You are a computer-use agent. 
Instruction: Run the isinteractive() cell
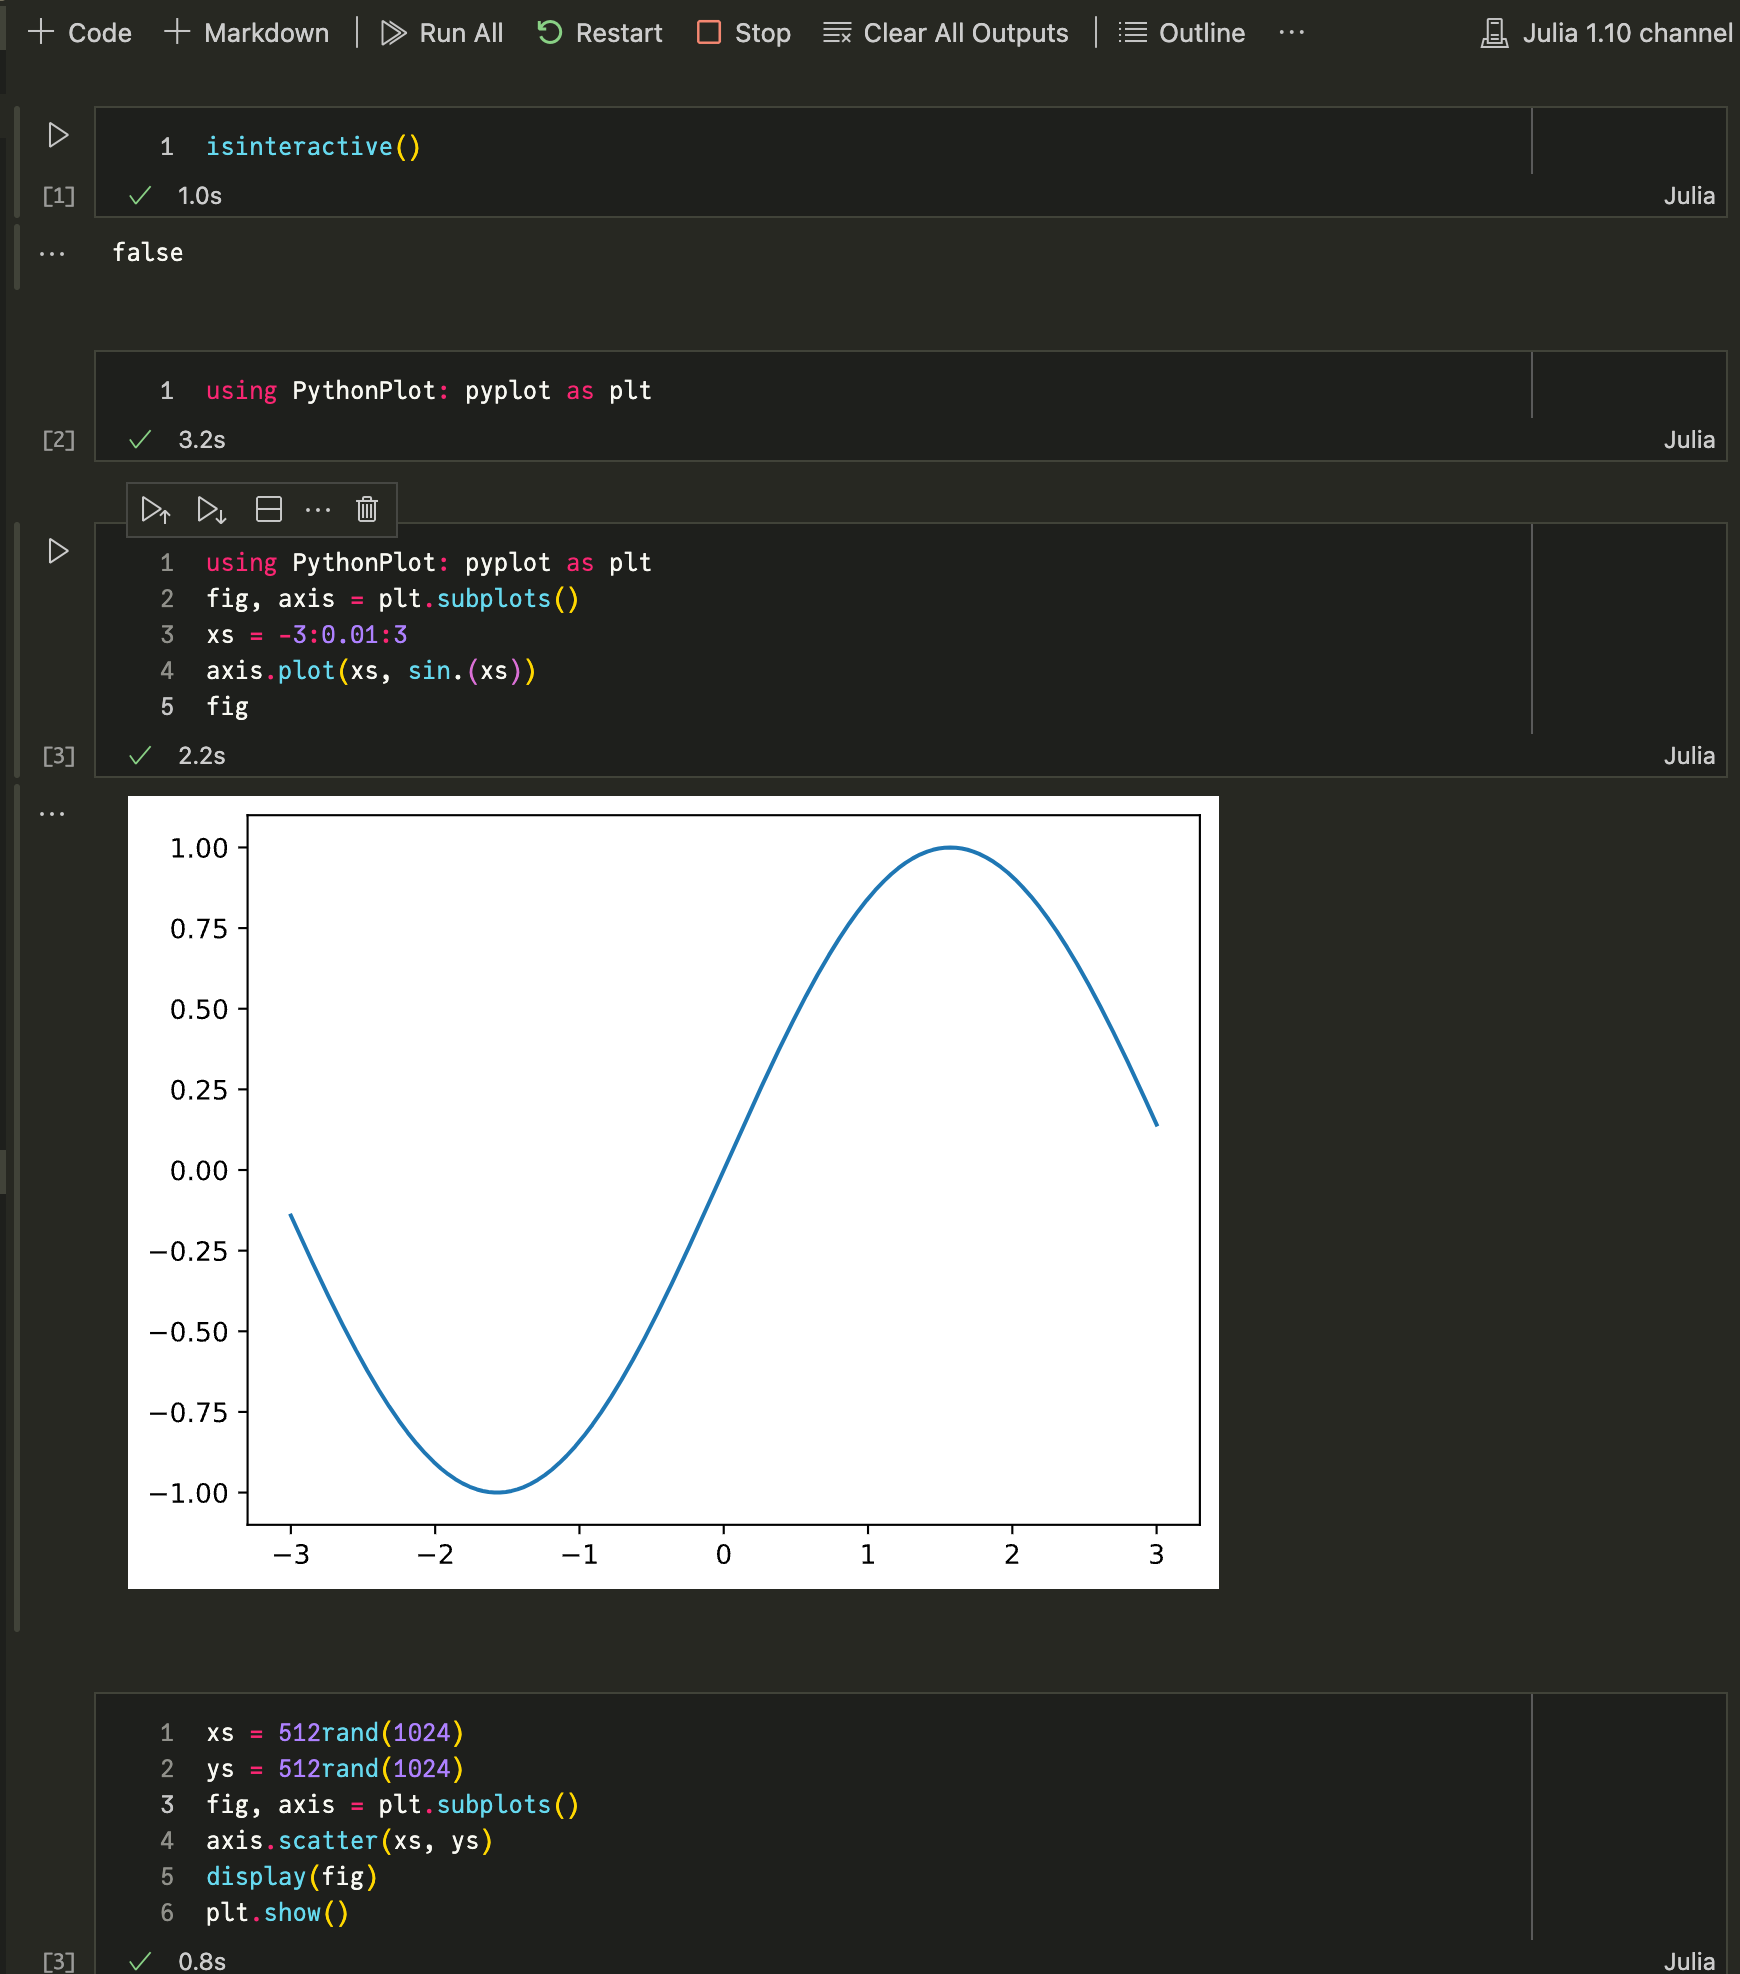58,135
